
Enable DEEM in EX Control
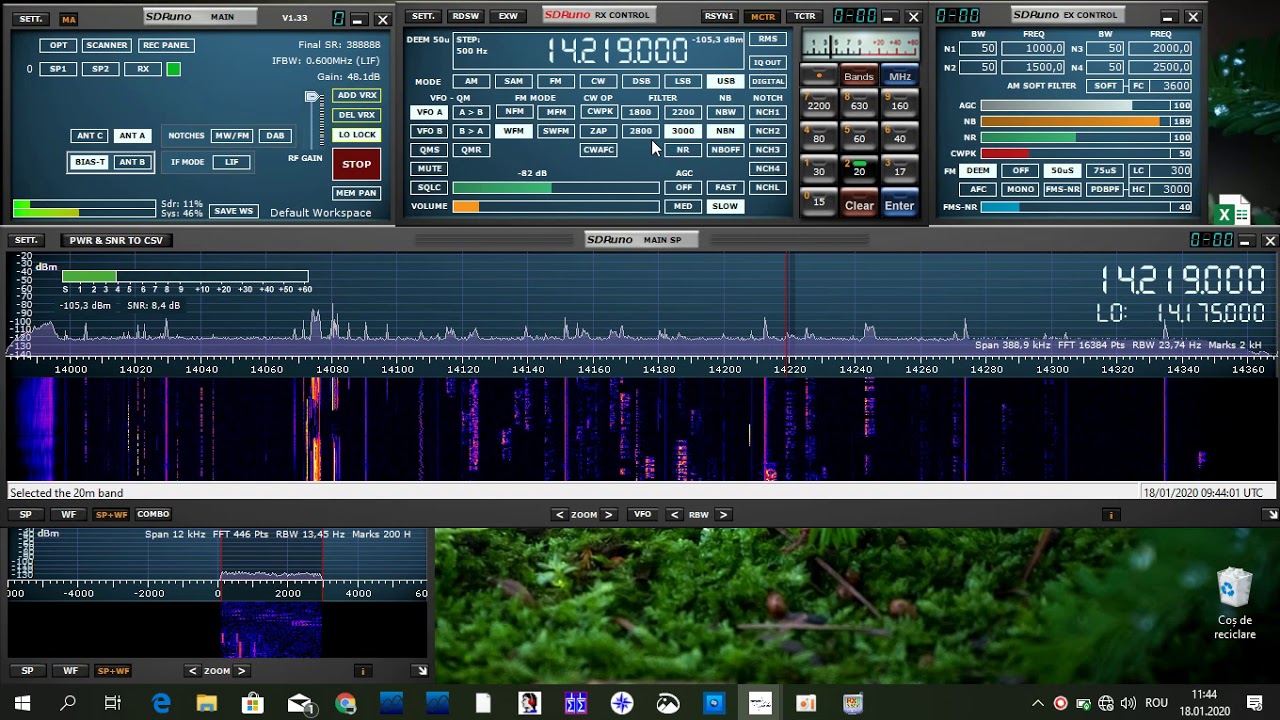click(978, 170)
